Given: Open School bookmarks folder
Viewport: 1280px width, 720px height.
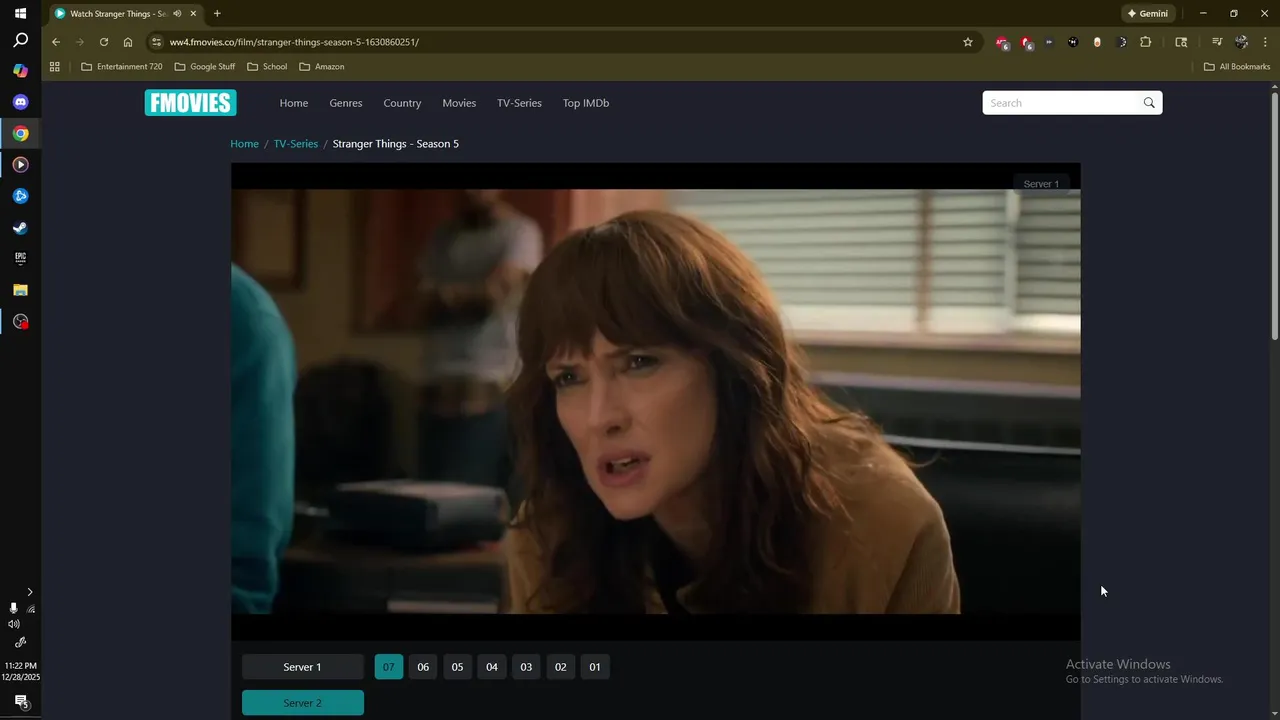Looking at the screenshot, I should (267, 67).
